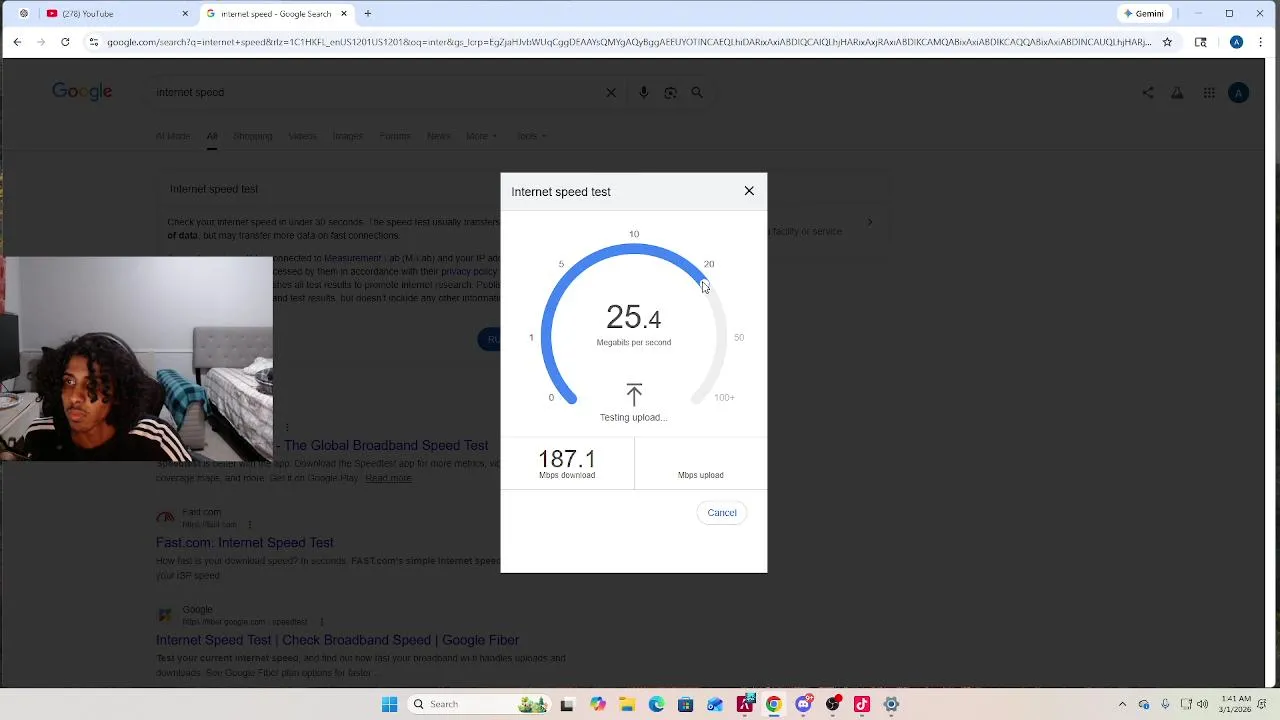Close the YouTube tab
Screen dimensions: 1280x720
pos(185,14)
